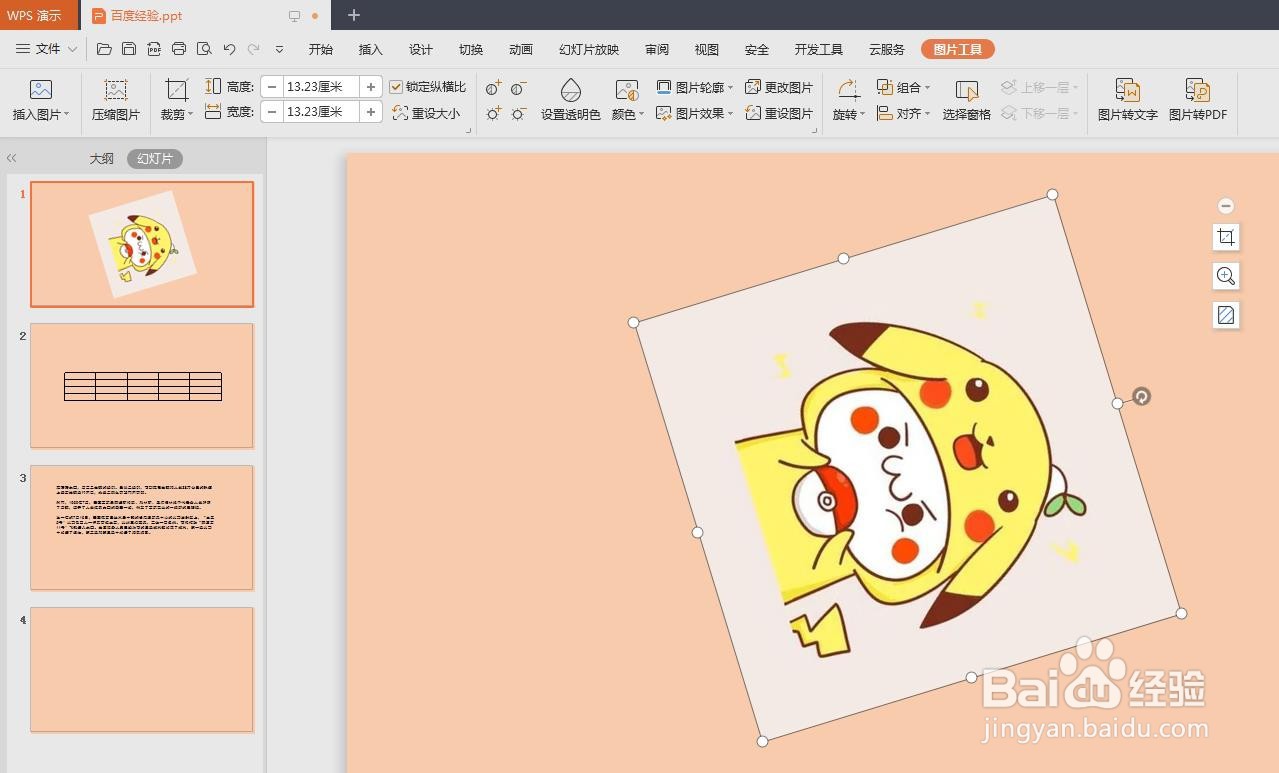Decrease 宽度 width with minus button
Screen dimensions: 1279x773
272,112
